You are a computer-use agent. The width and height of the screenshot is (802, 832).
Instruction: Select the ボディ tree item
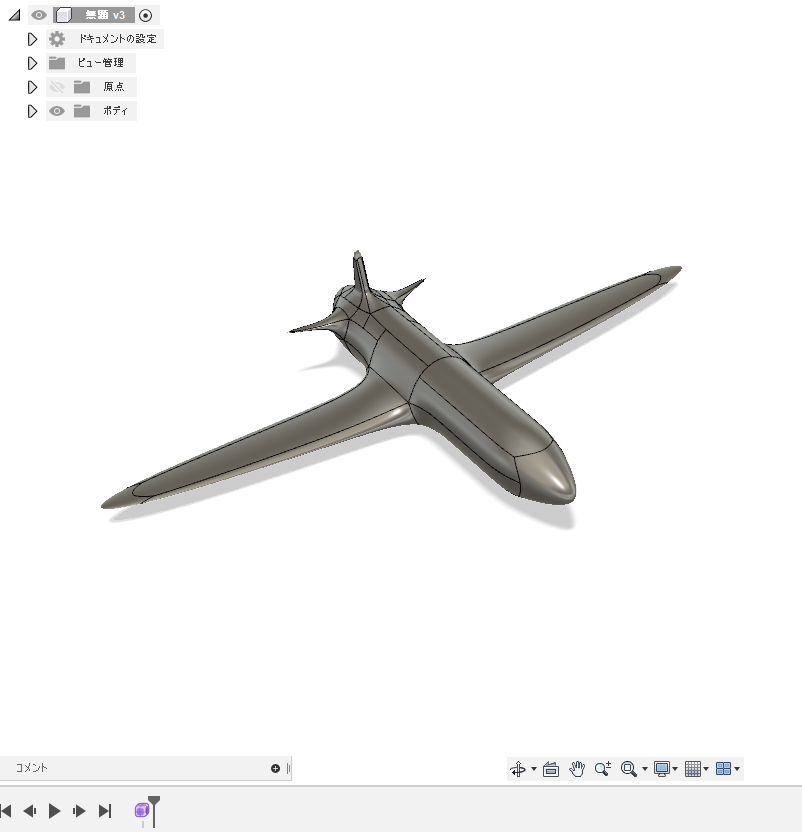pyautogui.click(x=91, y=111)
